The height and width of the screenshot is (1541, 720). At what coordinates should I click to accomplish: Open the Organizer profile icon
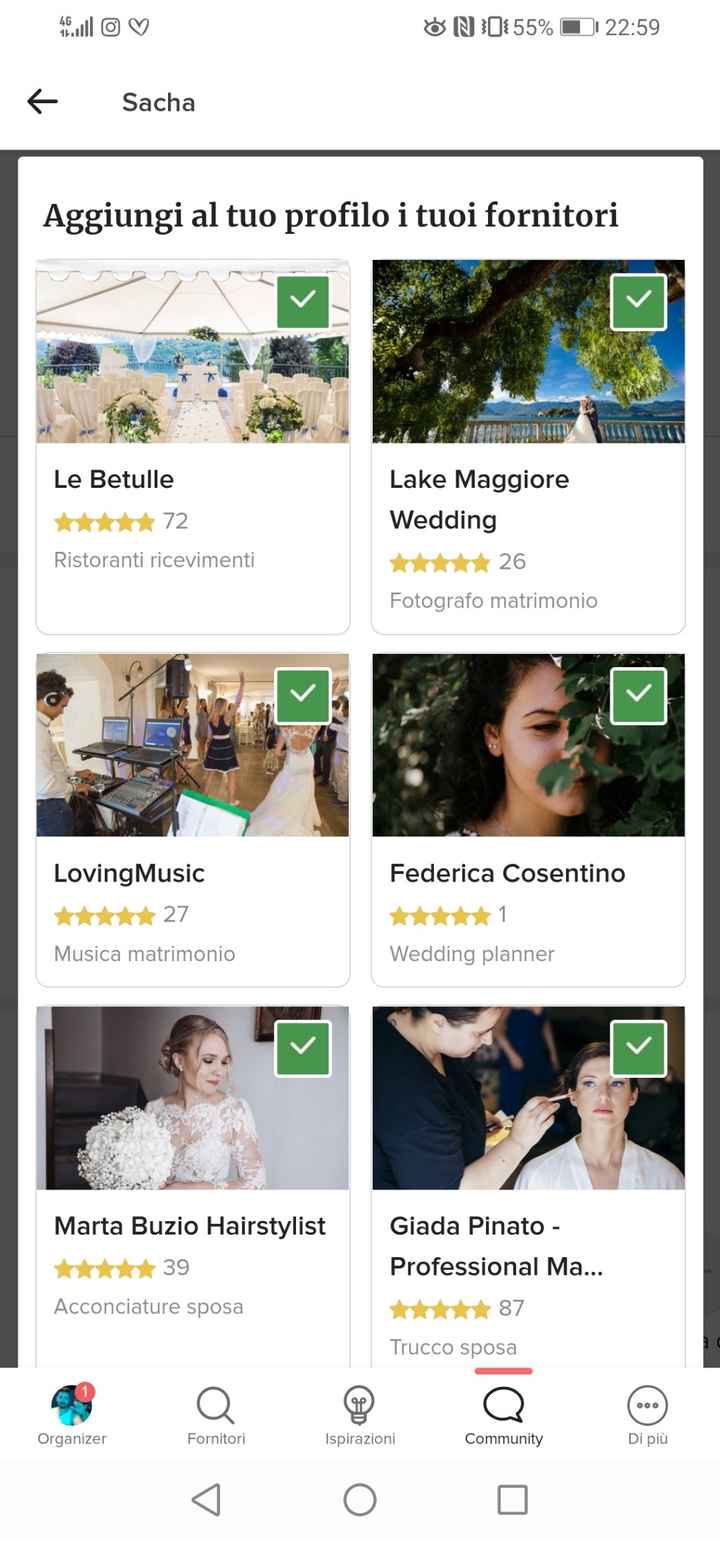72,1406
